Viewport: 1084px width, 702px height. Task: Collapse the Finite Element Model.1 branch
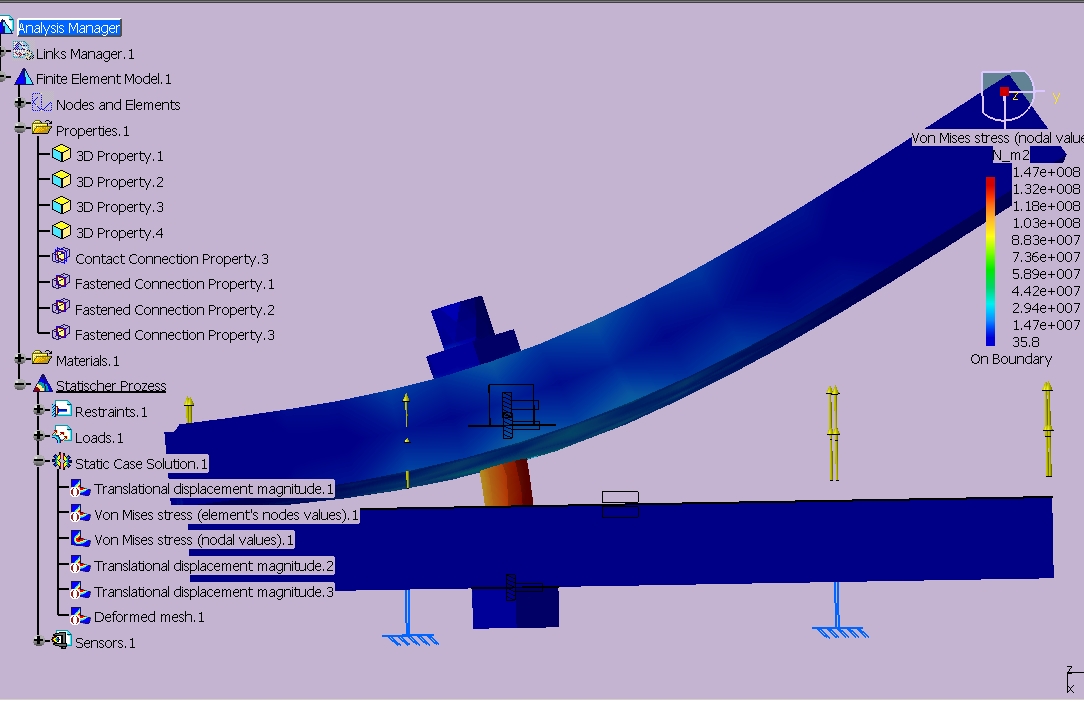coord(3,78)
